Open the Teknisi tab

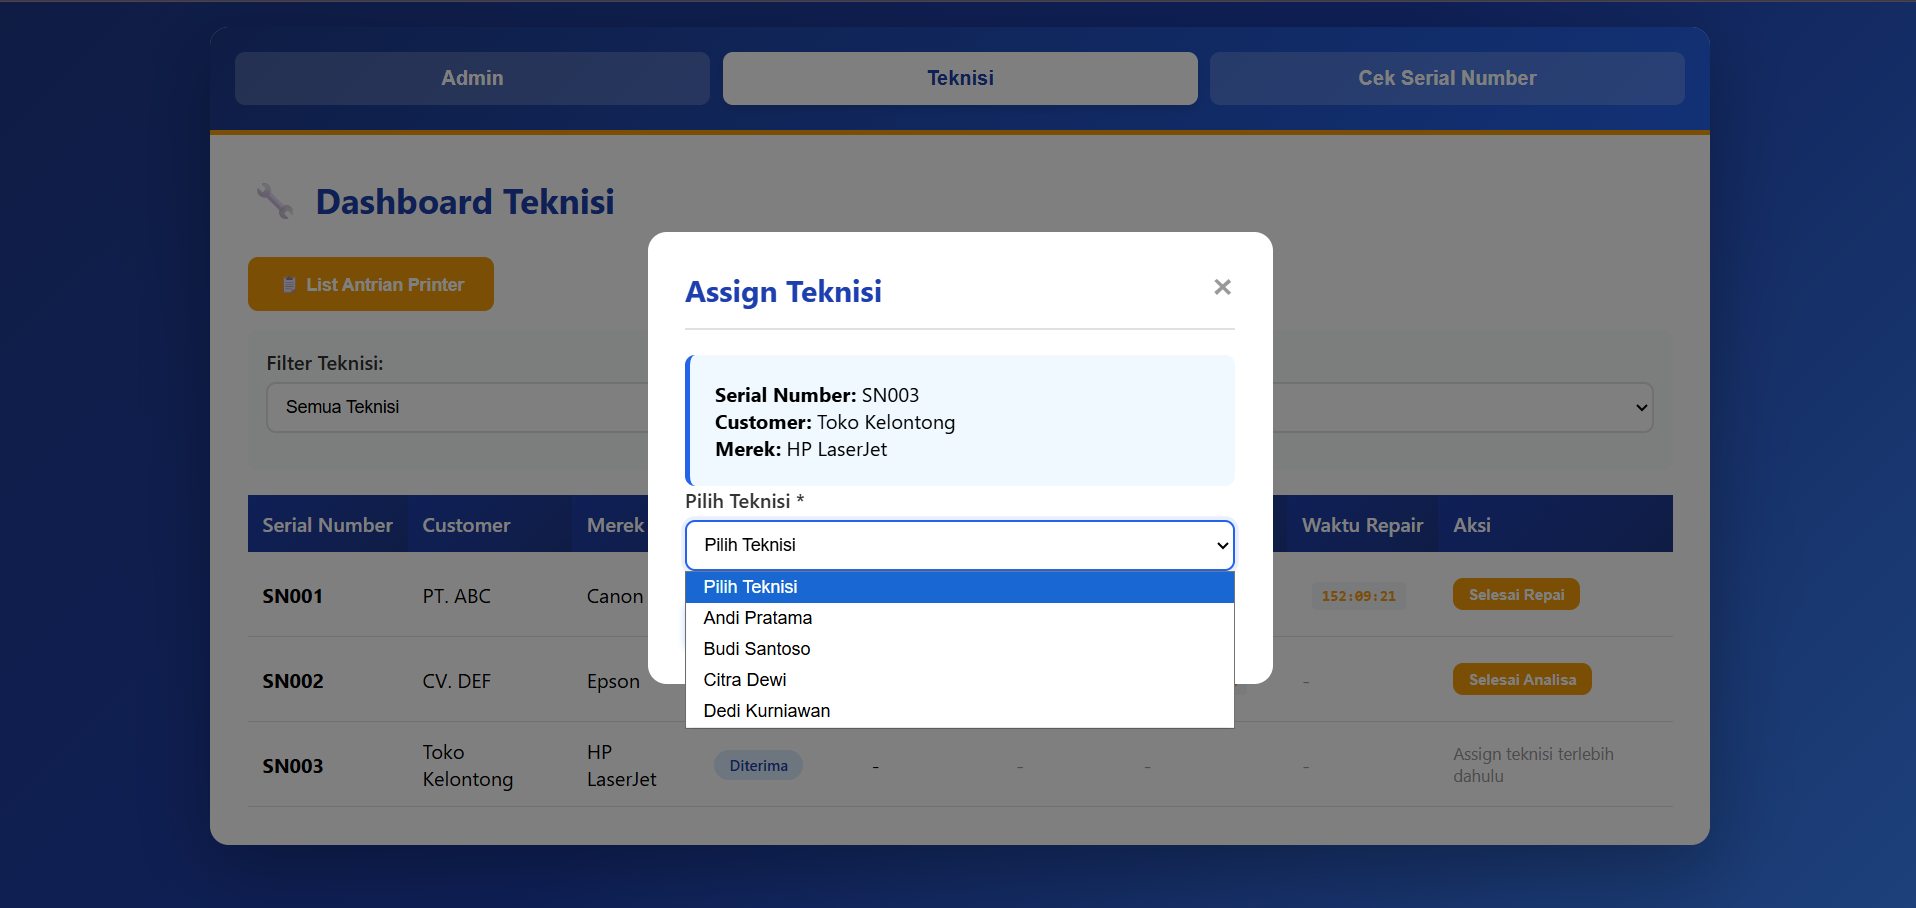pyautogui.click(x=960, y=78)
